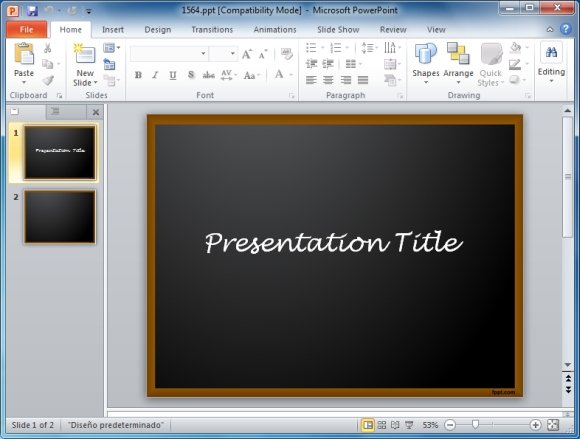Center the text alignment
Image resolution: width=580 pixels, height=439 pixels.
coord(328,80)
